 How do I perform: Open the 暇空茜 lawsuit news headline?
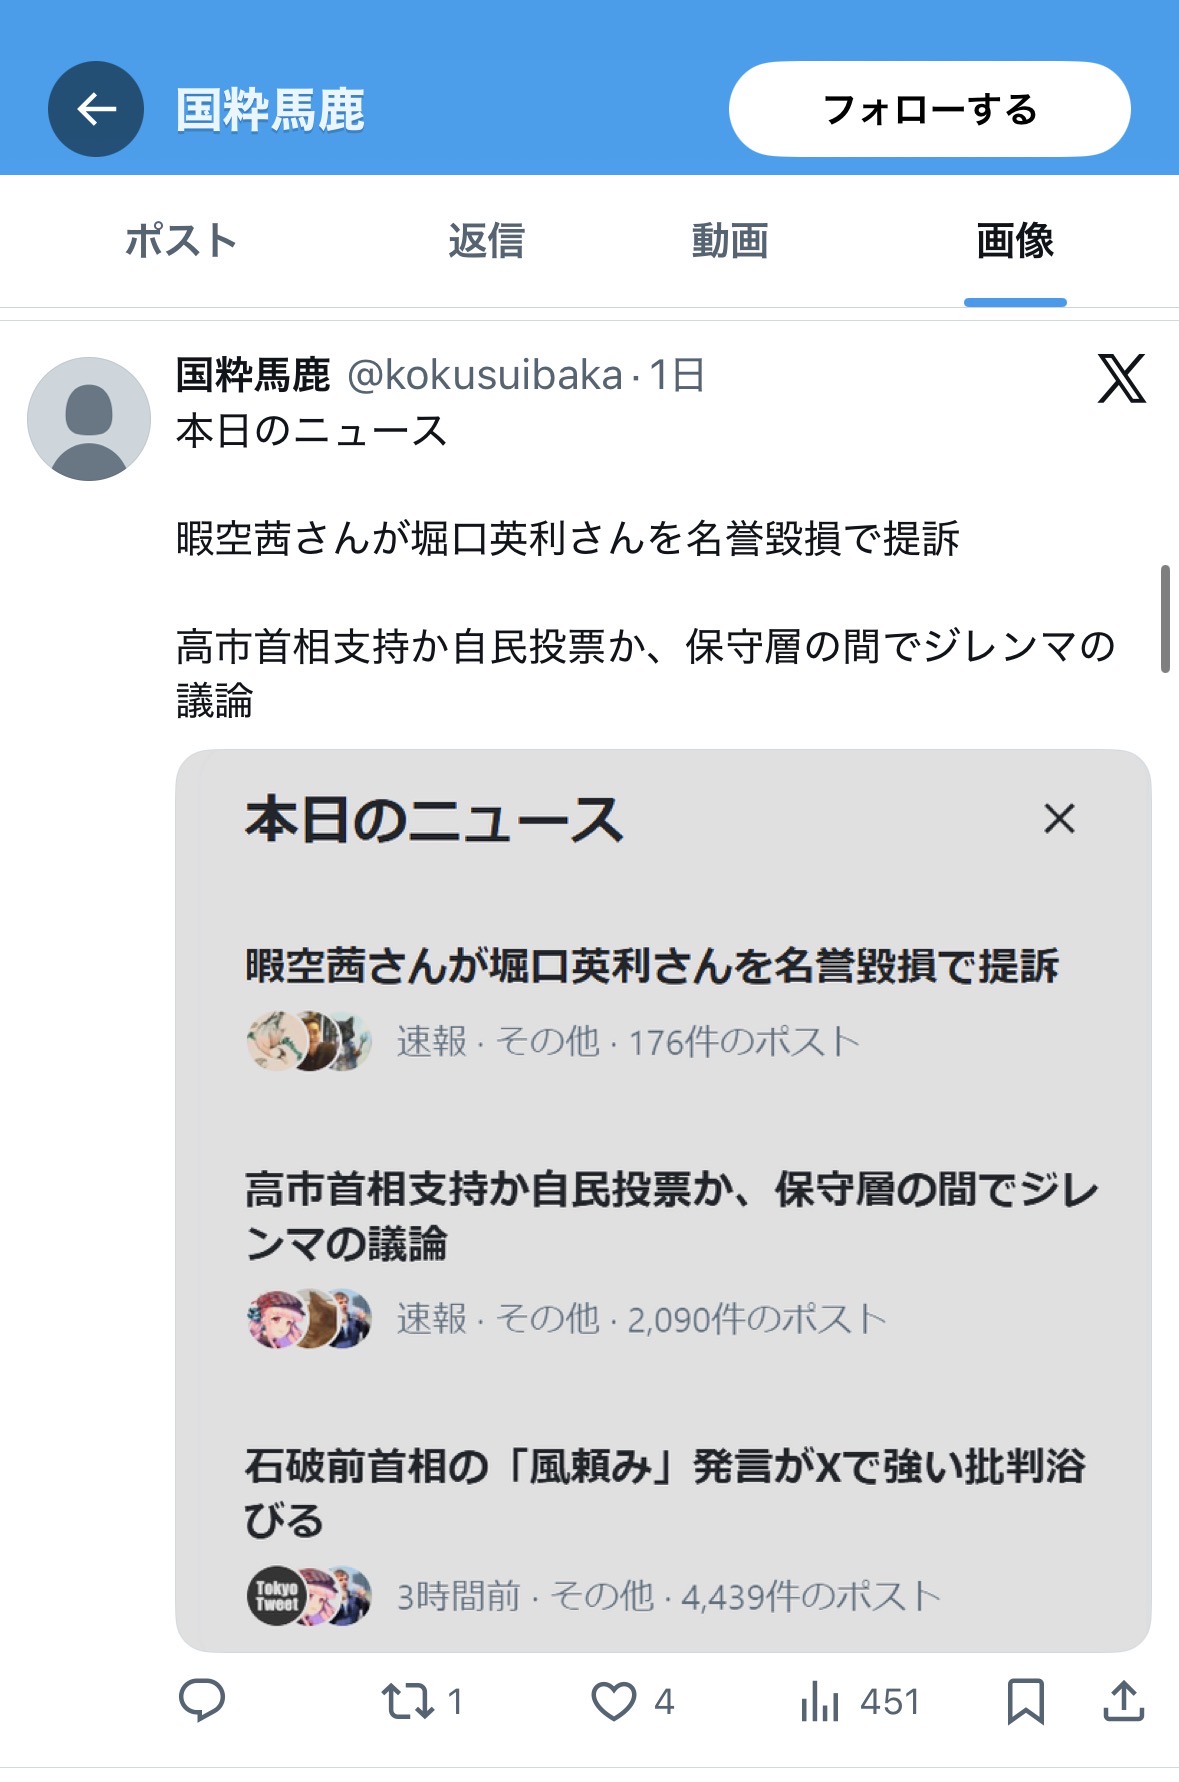point(652,966)
